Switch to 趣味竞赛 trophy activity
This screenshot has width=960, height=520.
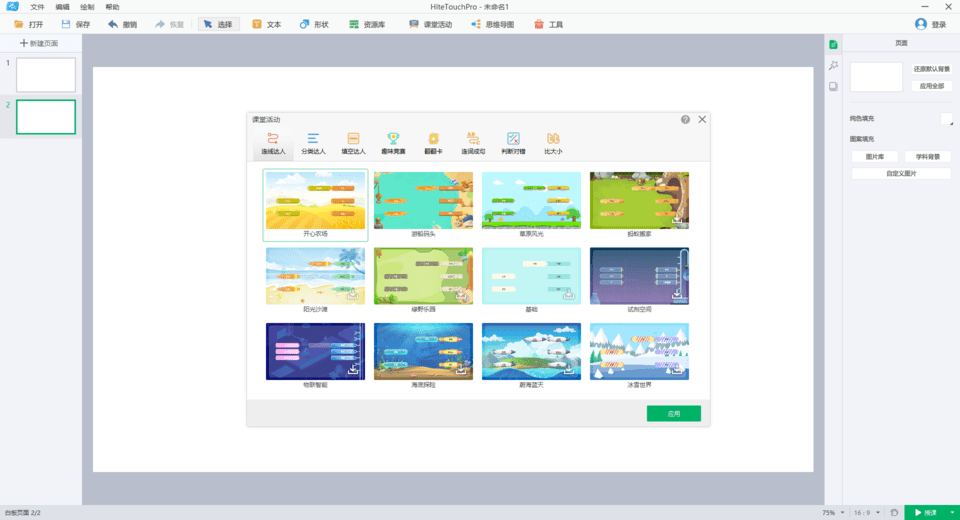393,144
